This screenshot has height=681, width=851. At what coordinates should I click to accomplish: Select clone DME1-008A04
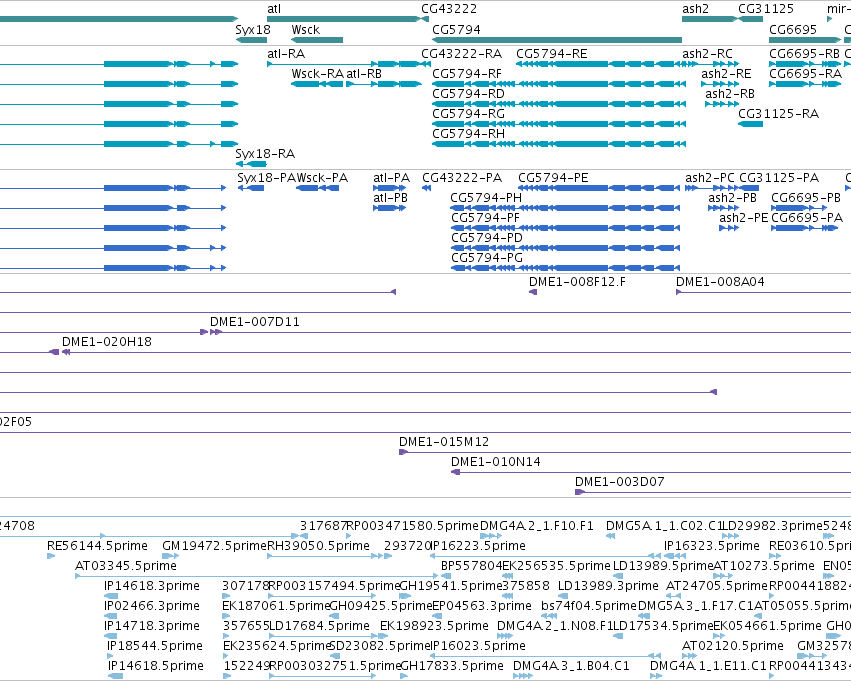click(x=720, y=282)
